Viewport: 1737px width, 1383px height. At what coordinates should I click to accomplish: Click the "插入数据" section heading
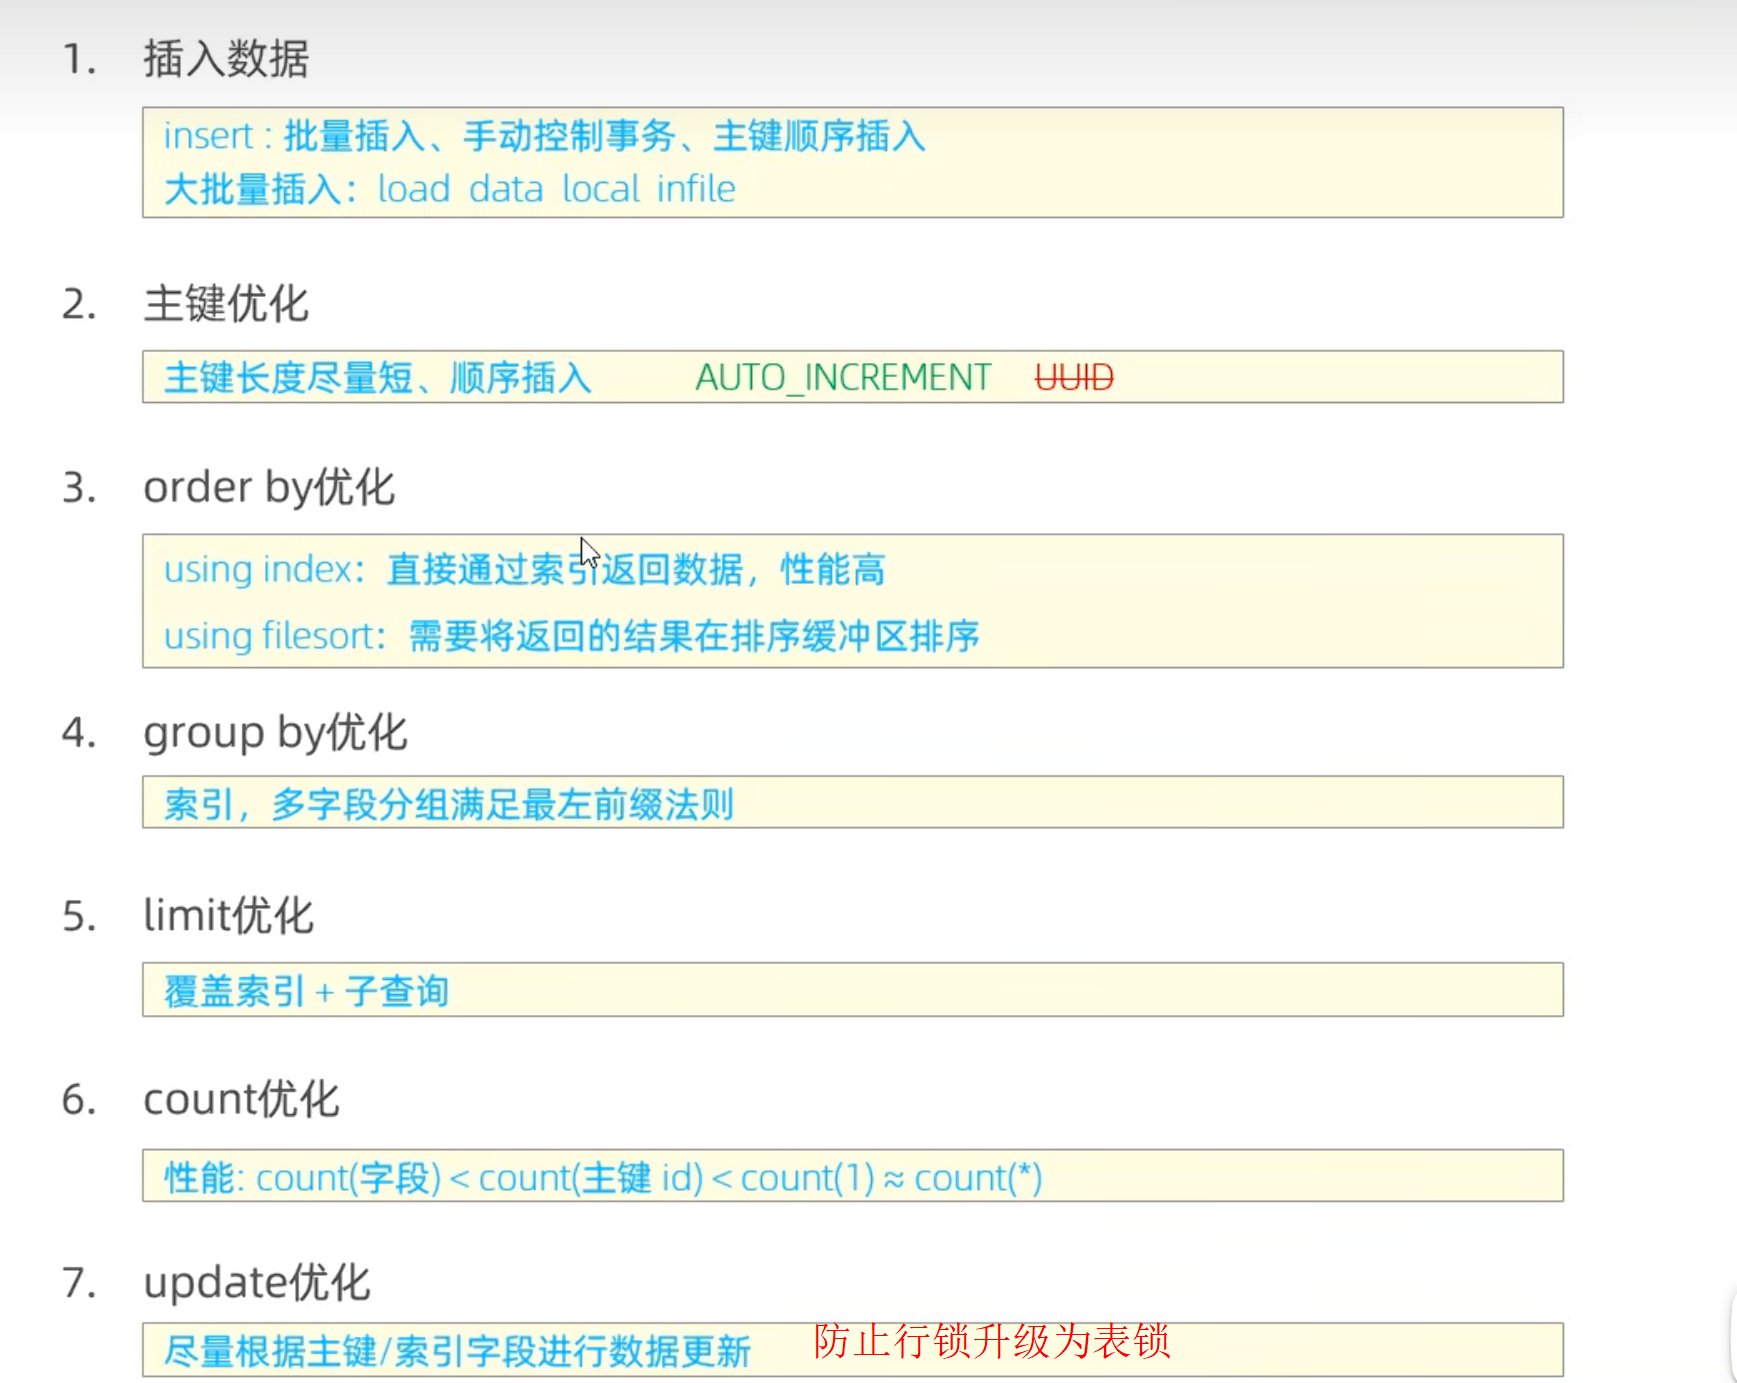tap(225, 59)
